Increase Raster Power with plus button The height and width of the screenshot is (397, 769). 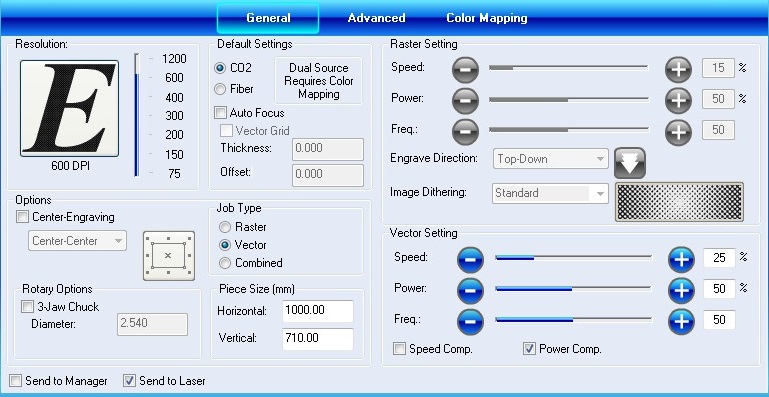678,101
